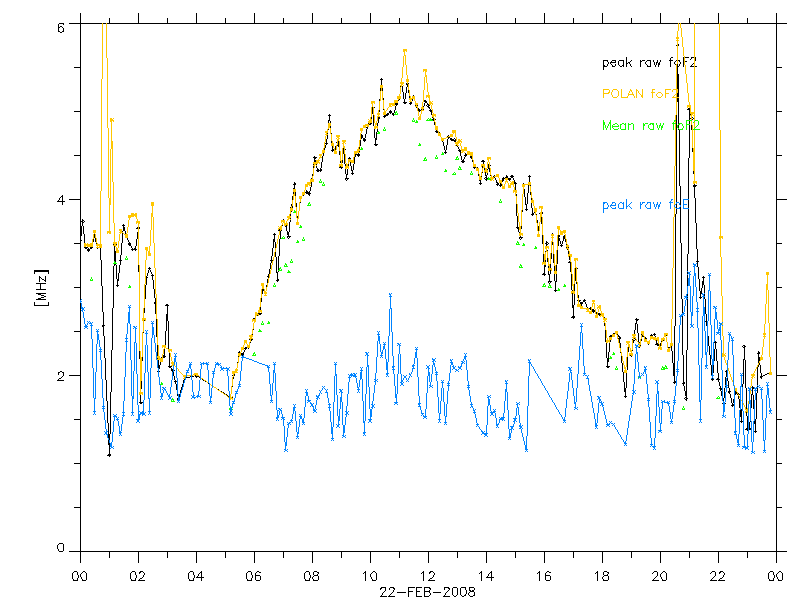Click x-axis hour label 08

click(312, 577)
